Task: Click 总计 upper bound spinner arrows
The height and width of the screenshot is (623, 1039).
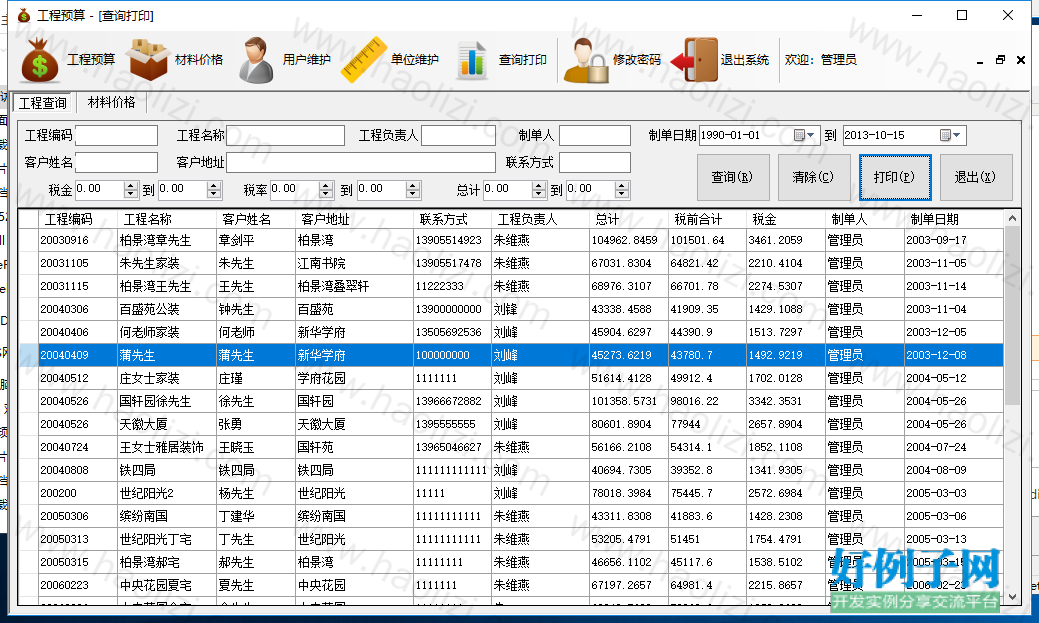Action: 622,190
